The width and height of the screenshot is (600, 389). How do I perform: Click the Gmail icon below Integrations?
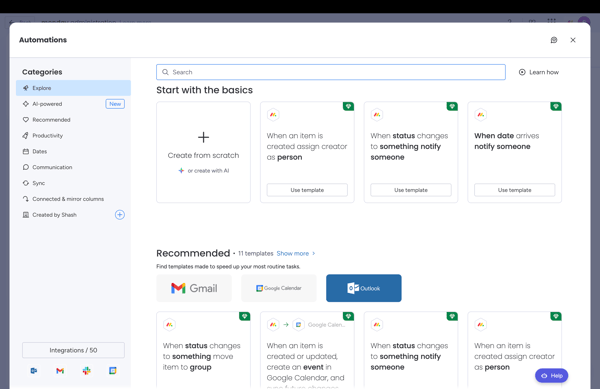click(x=60, y=371)
